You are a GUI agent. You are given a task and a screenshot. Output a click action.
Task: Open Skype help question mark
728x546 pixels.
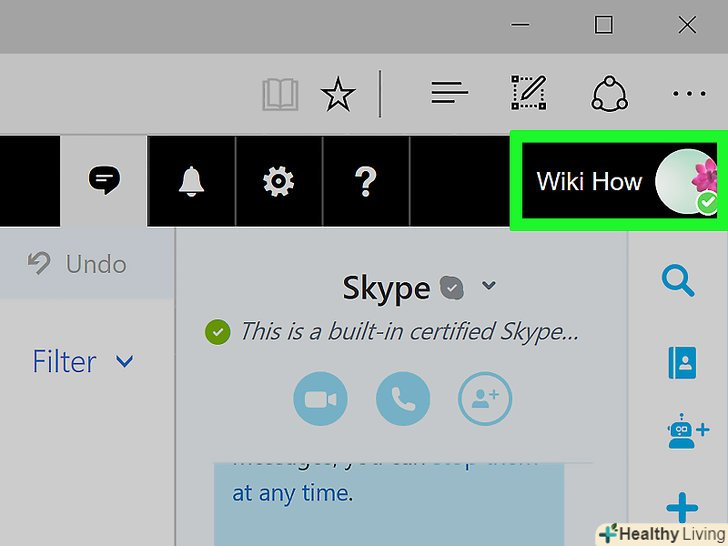(x=366, y=182)
